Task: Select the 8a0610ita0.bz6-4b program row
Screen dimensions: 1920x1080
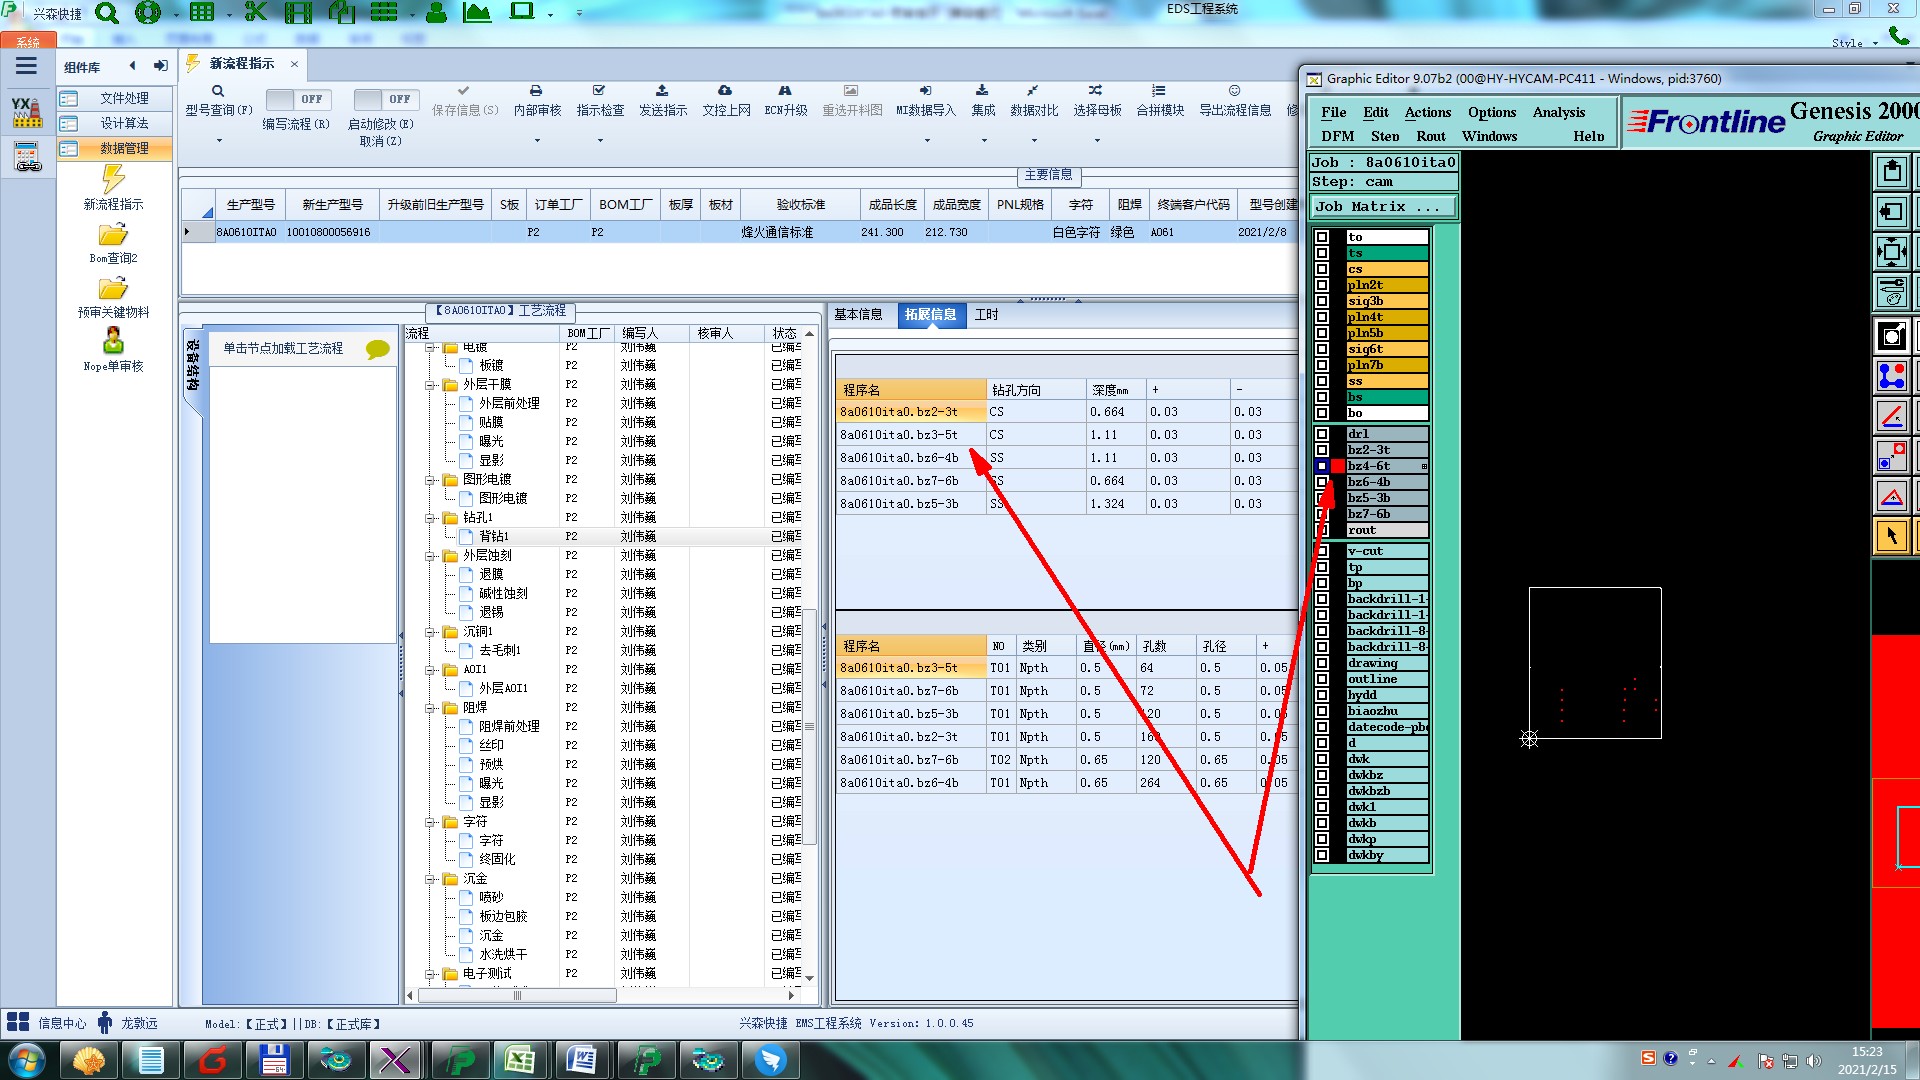Action: coord(898,458)
